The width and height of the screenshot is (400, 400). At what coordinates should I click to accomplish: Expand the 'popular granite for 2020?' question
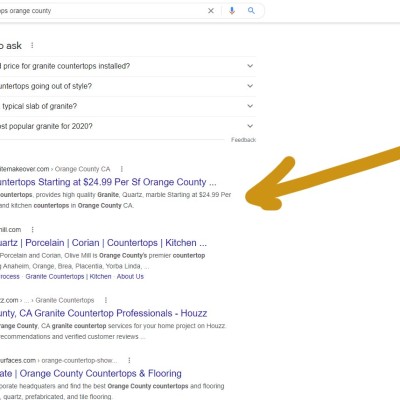[128, 126]
